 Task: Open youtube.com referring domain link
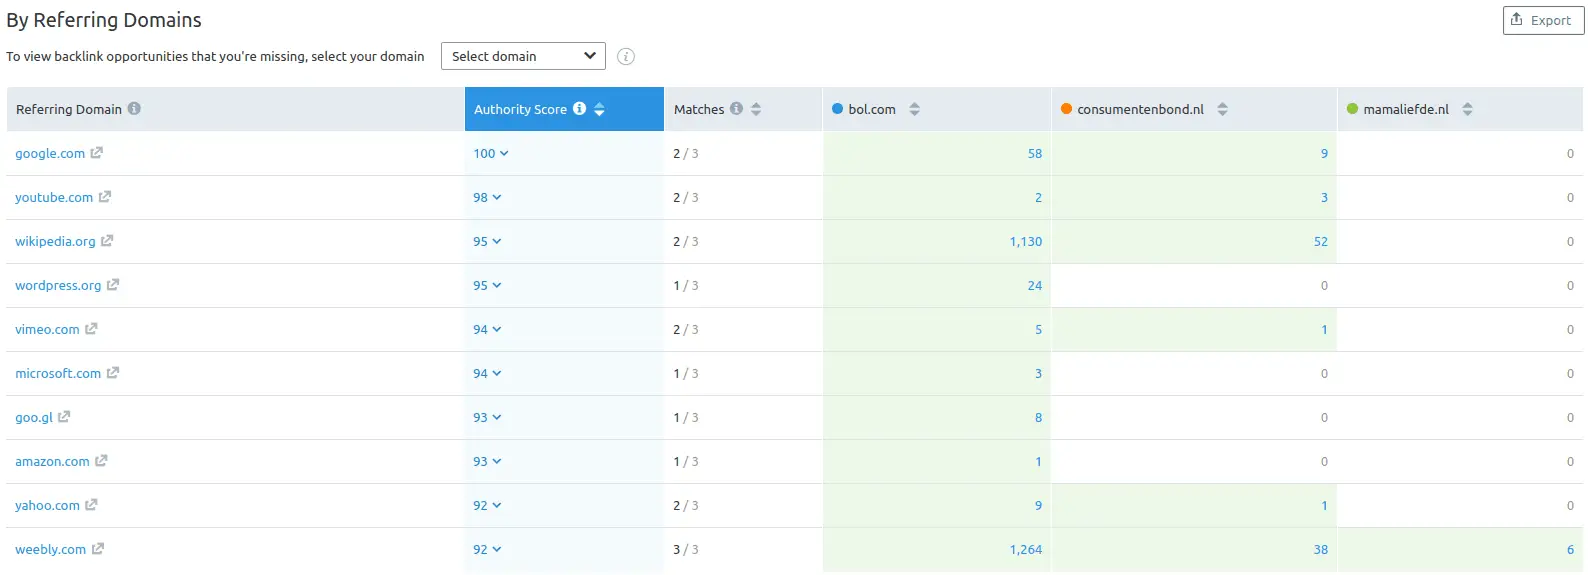click(54, 197)
